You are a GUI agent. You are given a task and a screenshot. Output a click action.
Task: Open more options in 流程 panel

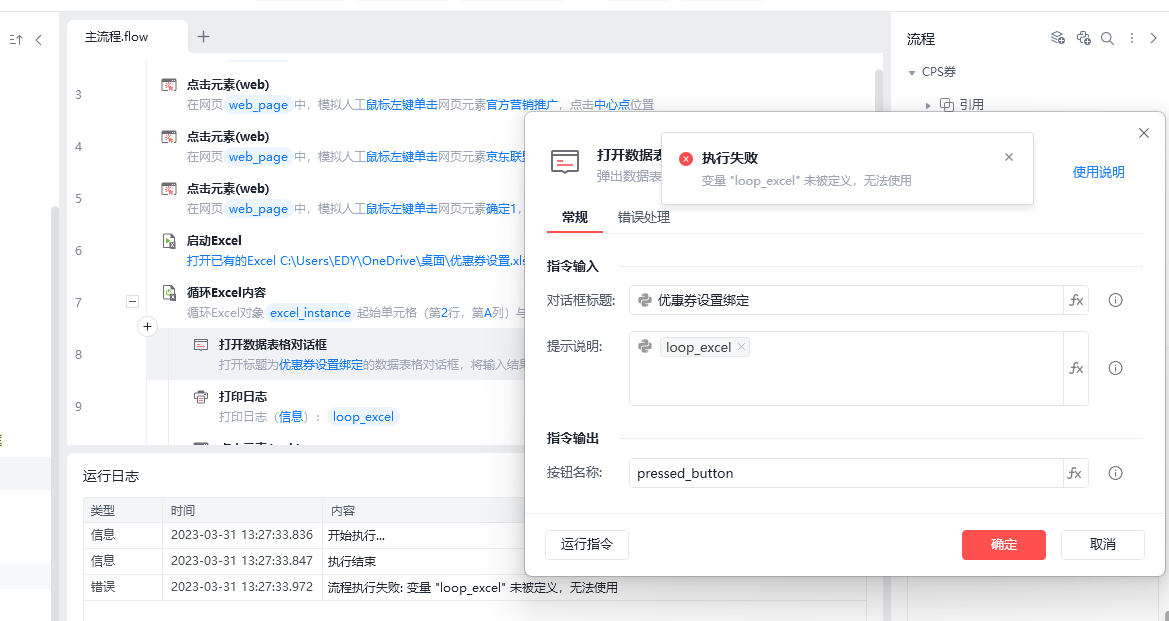pyautogui.click(x=1132, y=39)
